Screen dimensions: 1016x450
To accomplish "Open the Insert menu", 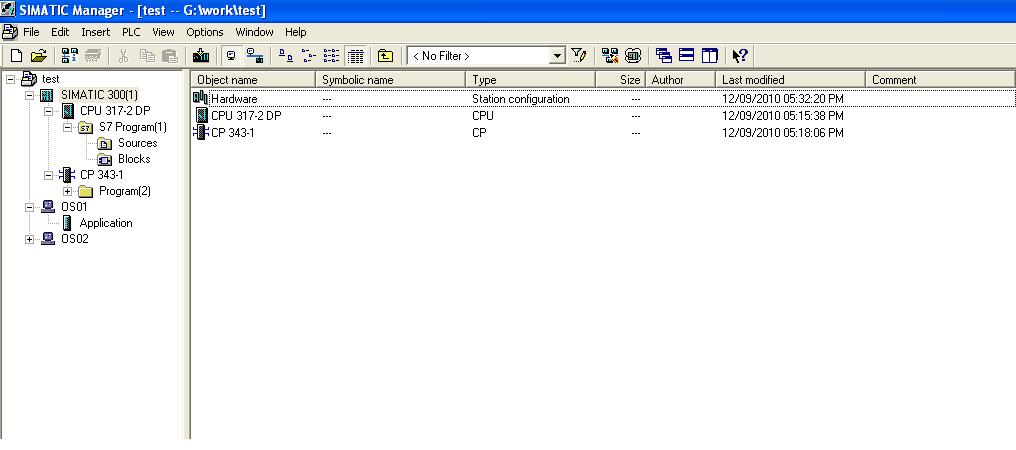I will click(96, 32).
